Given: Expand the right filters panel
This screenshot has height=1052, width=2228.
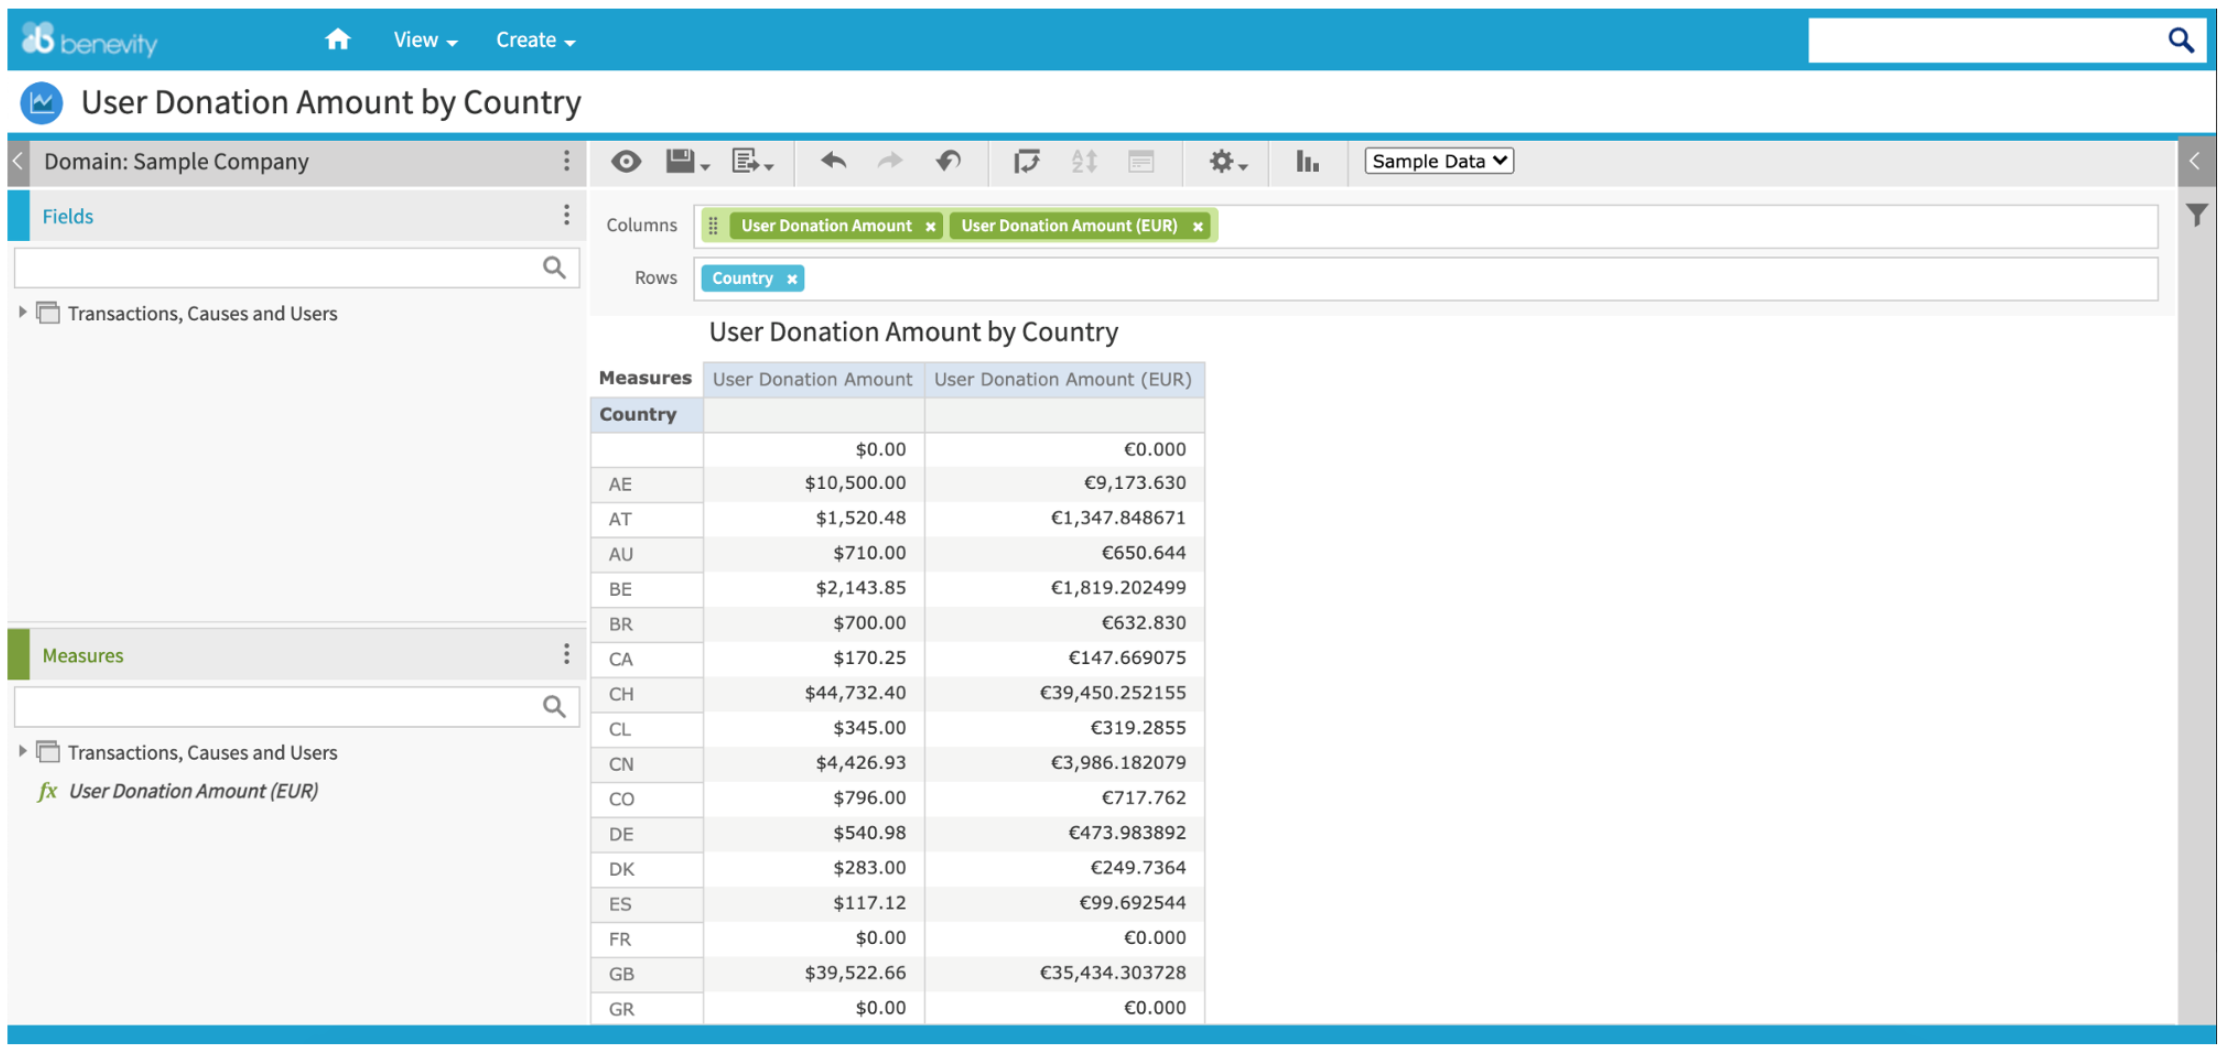Looking at the screenshot, I should (2195, 161).
